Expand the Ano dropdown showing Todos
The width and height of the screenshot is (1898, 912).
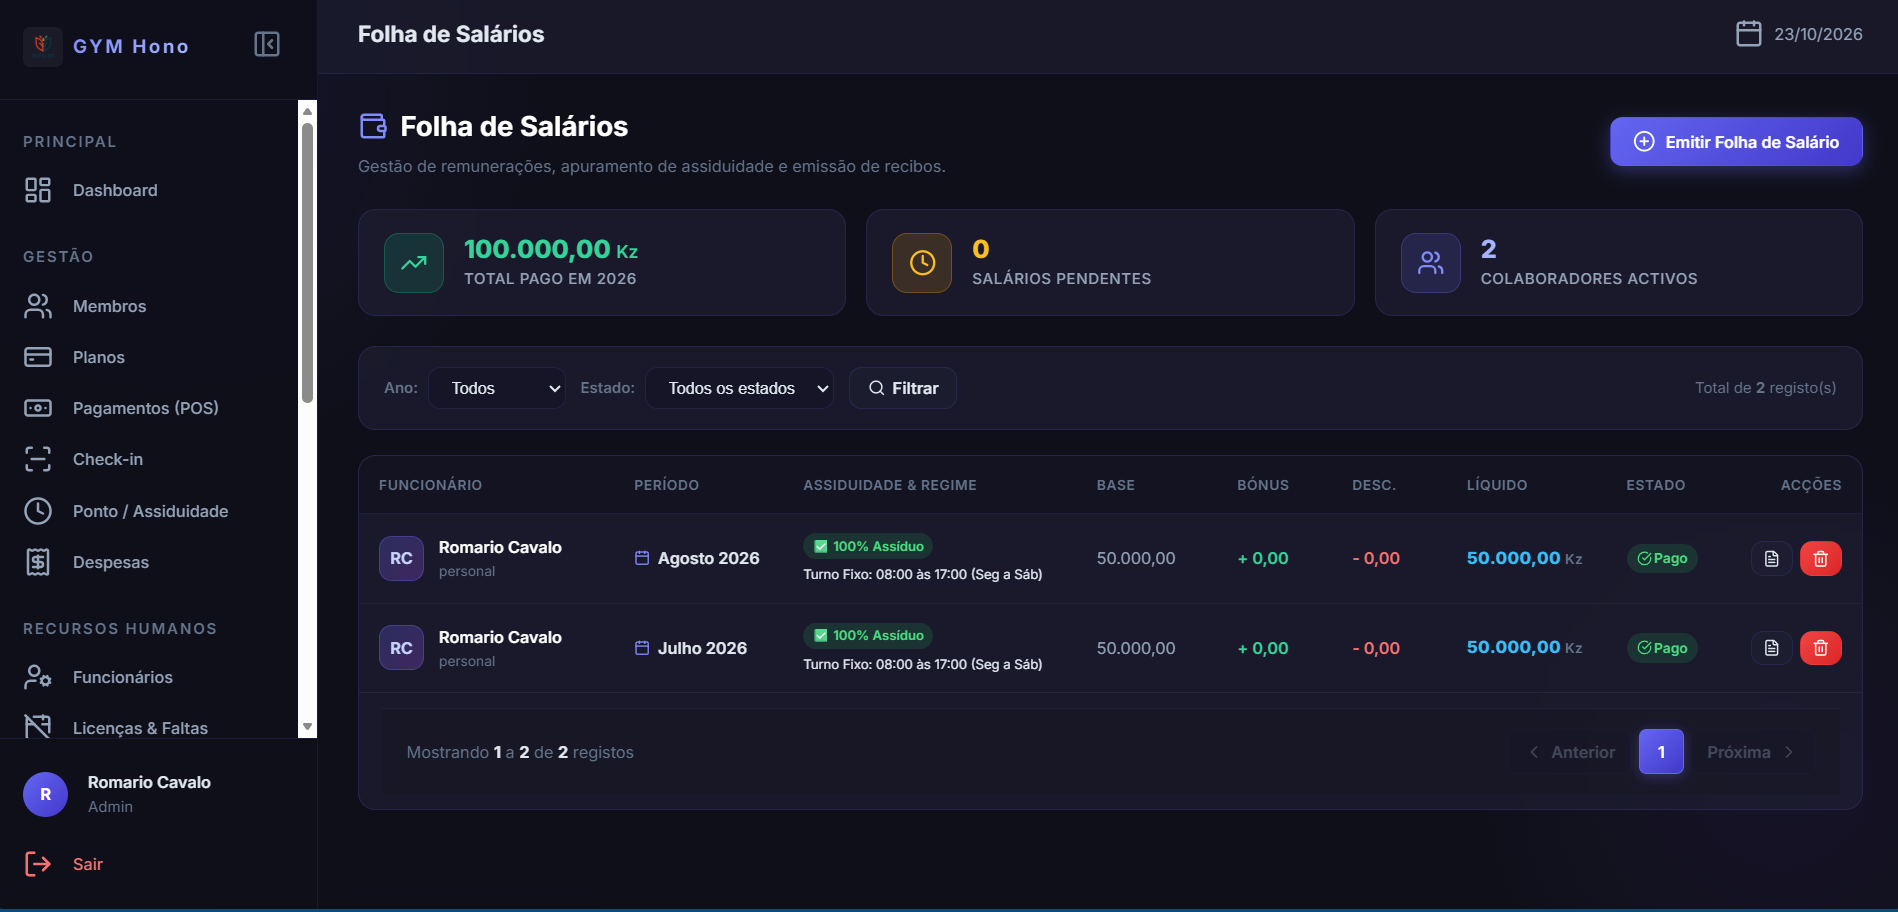point(497,388)
